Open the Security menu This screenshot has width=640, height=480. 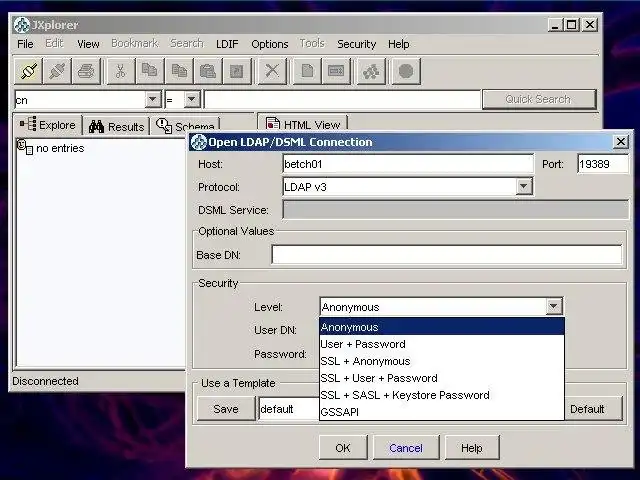coord(356,44)
